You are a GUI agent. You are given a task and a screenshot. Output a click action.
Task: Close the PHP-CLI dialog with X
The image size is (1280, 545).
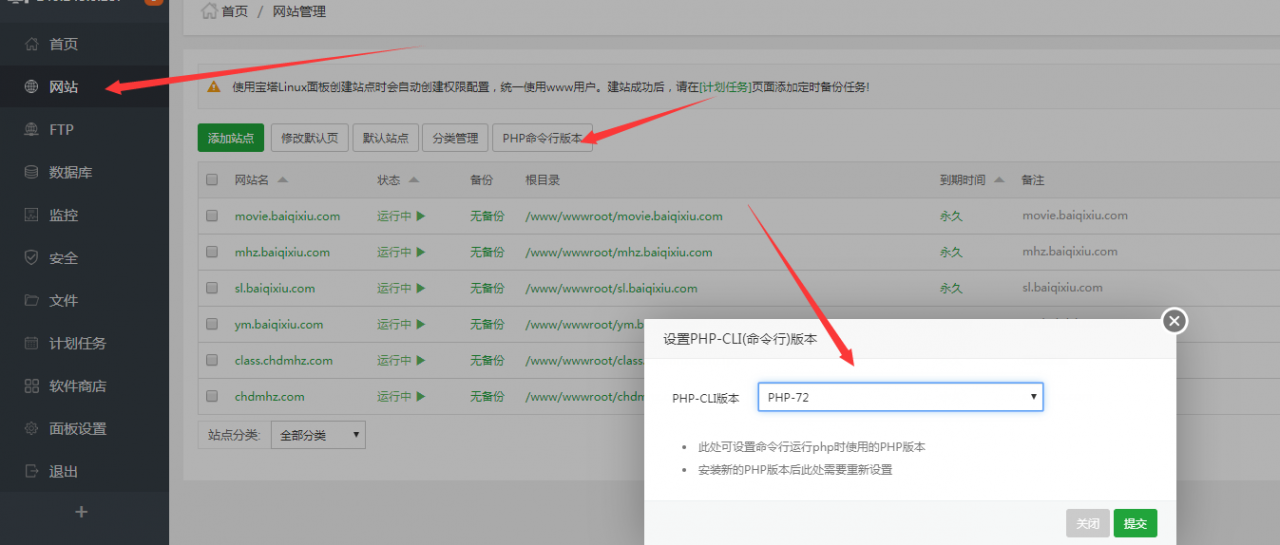(x=1174, y=320)
